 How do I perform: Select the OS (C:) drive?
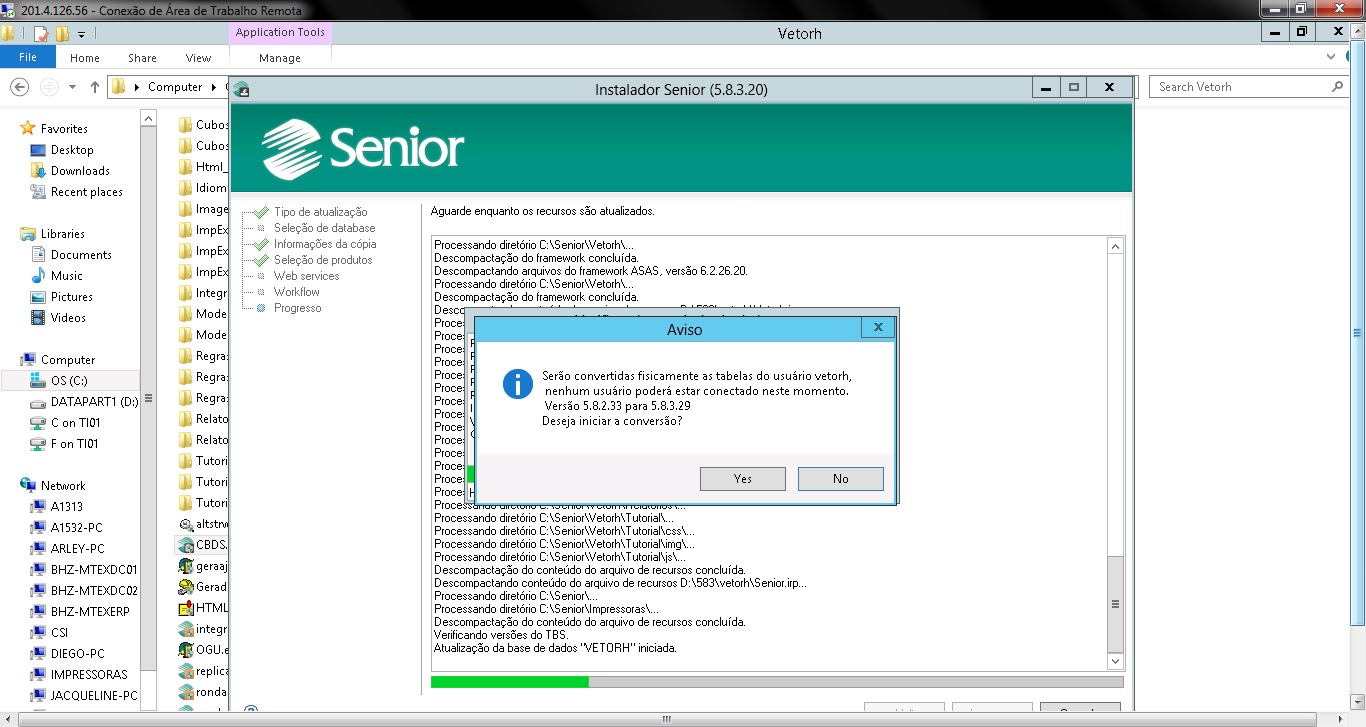(x=69, y=381)
